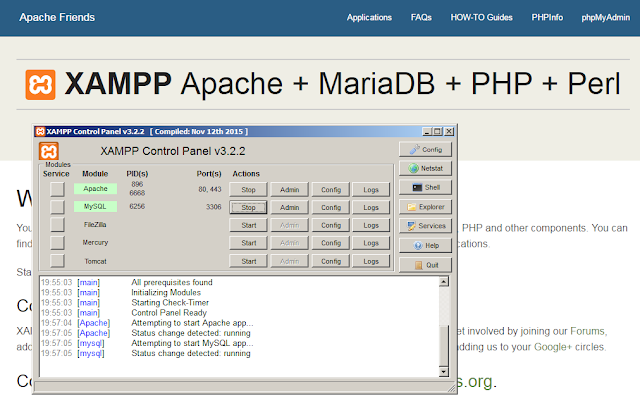Stop the MySQL module

click(x=248, y=207)
